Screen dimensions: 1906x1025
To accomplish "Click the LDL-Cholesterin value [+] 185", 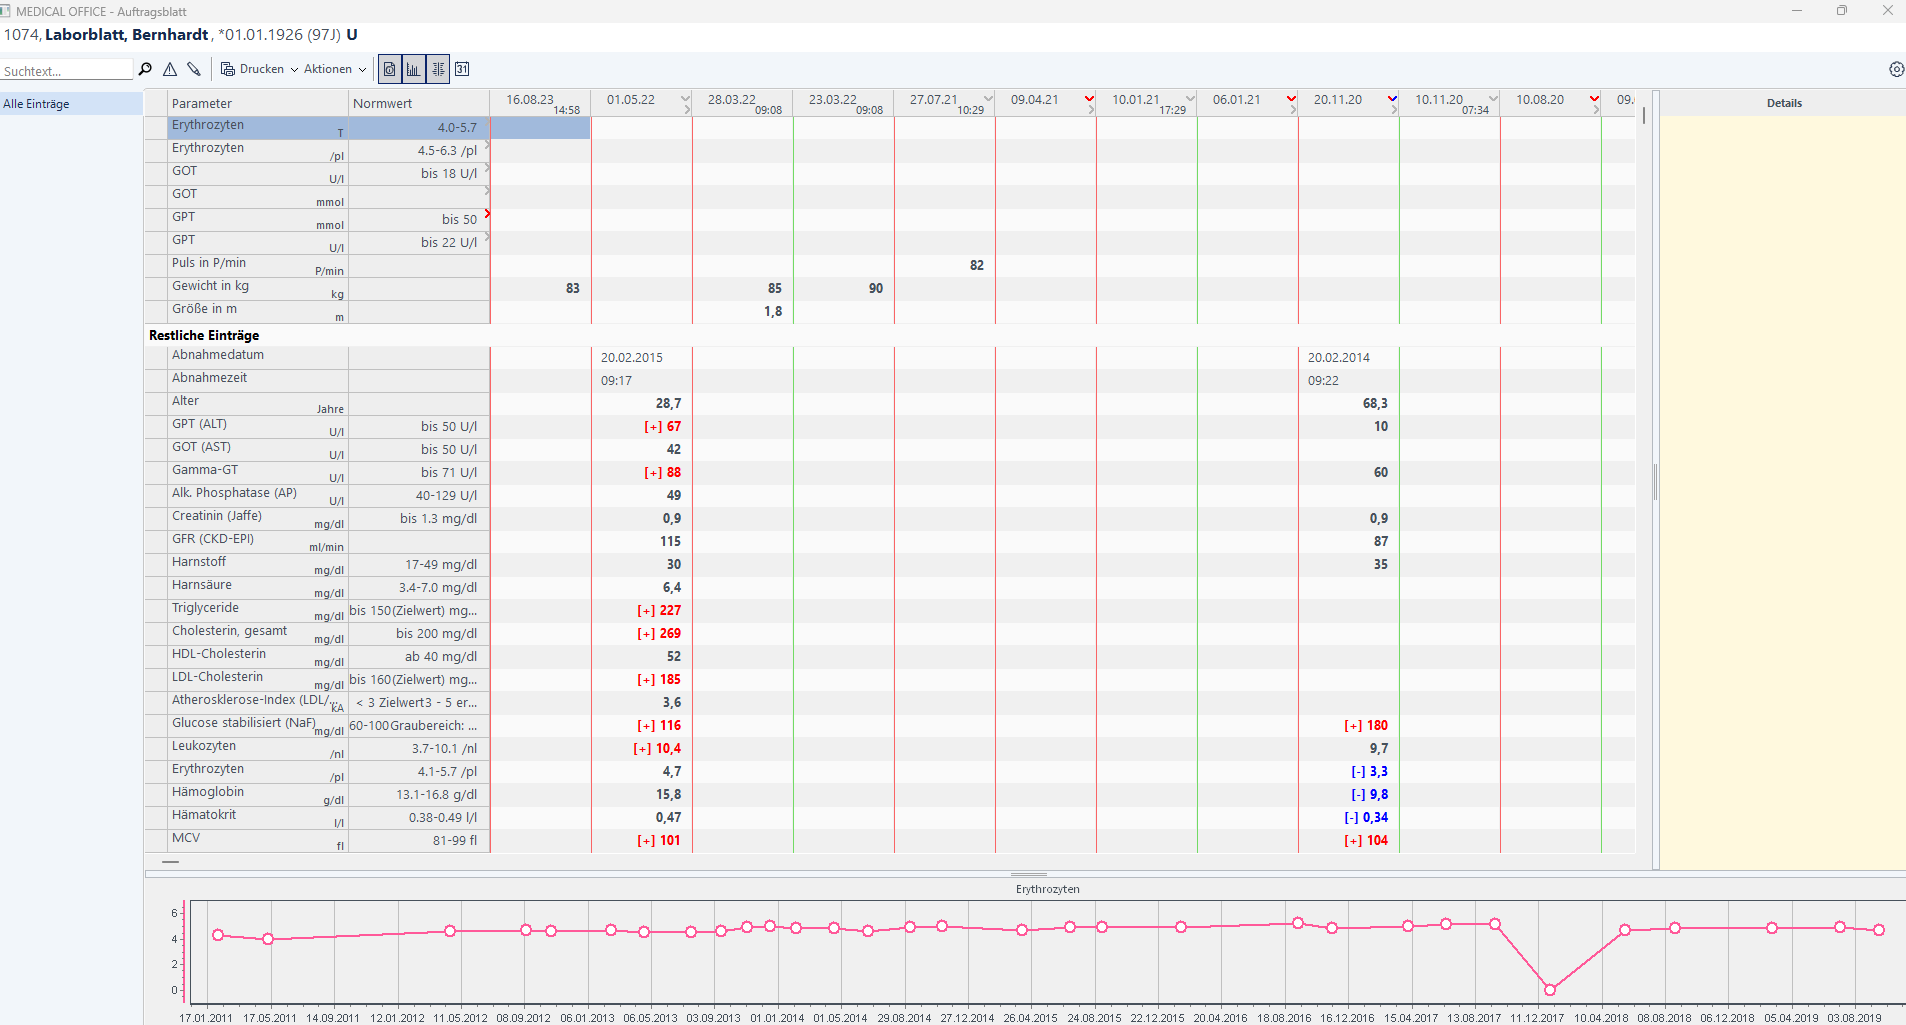I will click(x=641, y=679).
